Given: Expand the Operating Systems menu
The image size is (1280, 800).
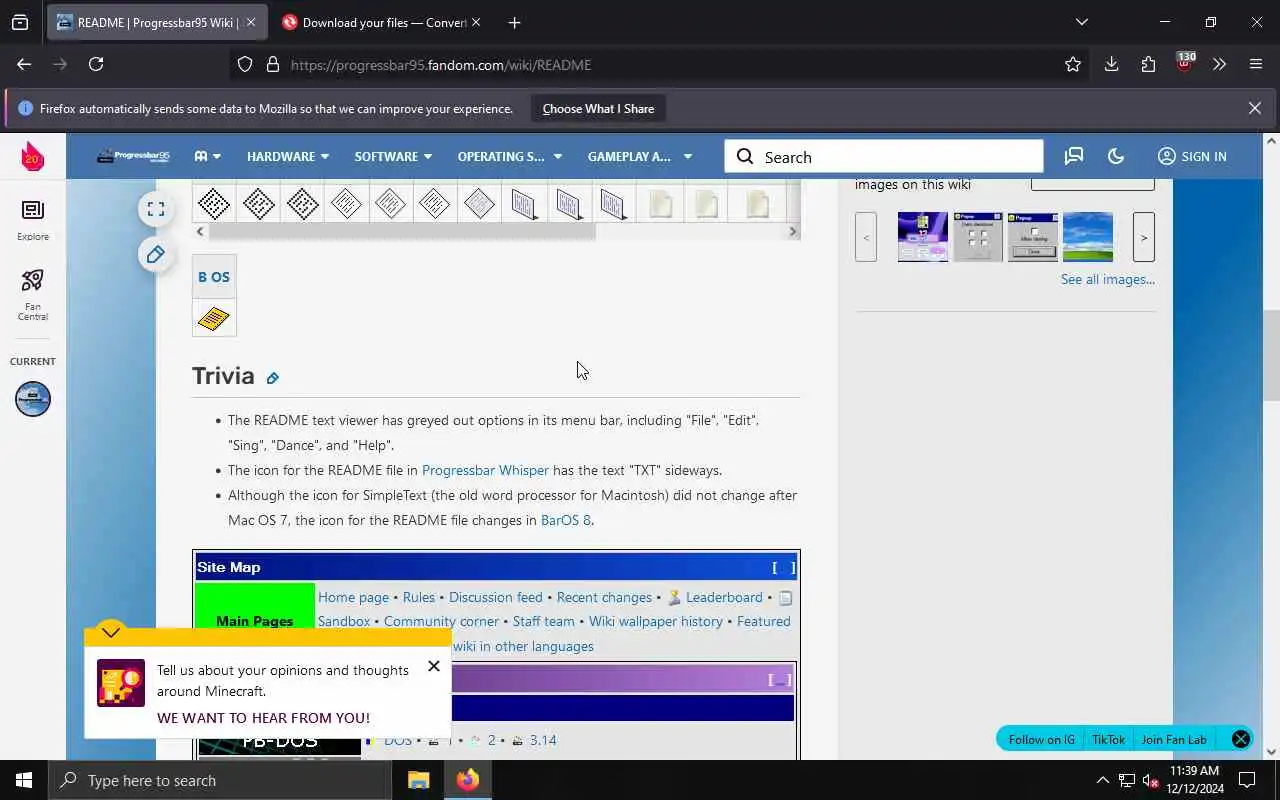Looking at the screenshot, I should pos(509,156).
